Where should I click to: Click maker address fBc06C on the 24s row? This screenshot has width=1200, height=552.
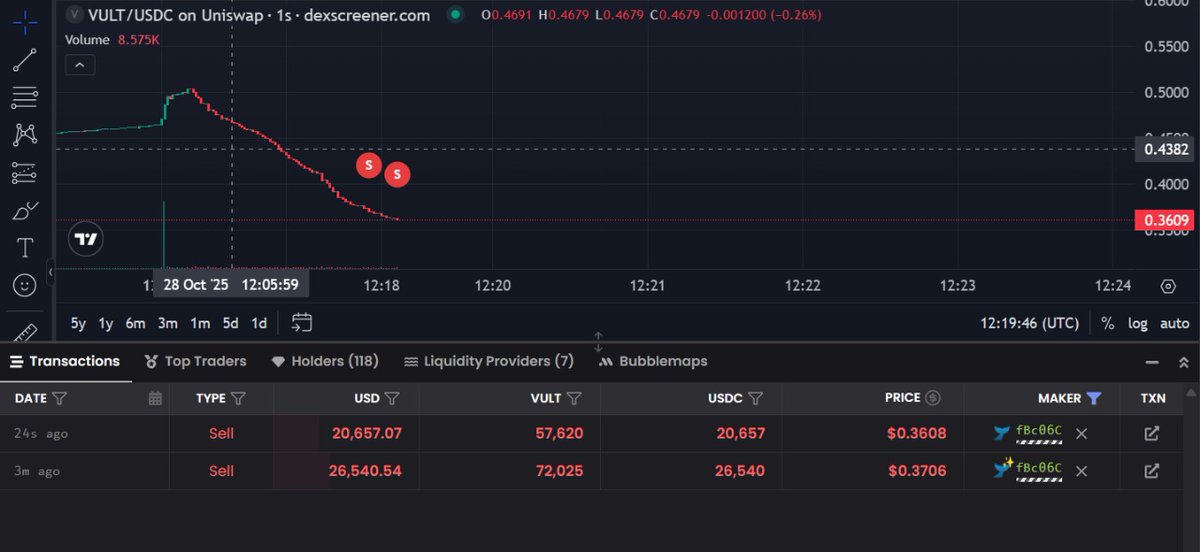pos(1039,433)
